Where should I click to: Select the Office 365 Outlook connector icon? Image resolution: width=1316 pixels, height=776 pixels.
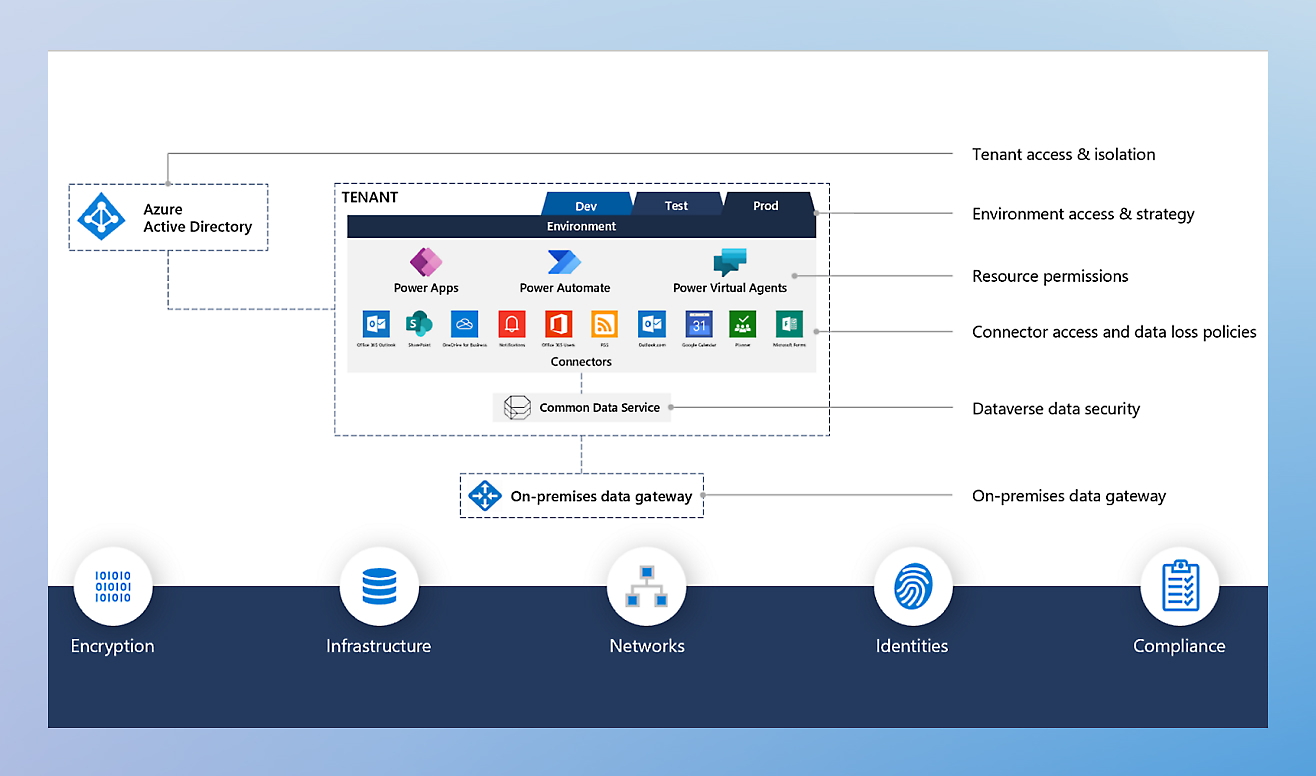377,324
